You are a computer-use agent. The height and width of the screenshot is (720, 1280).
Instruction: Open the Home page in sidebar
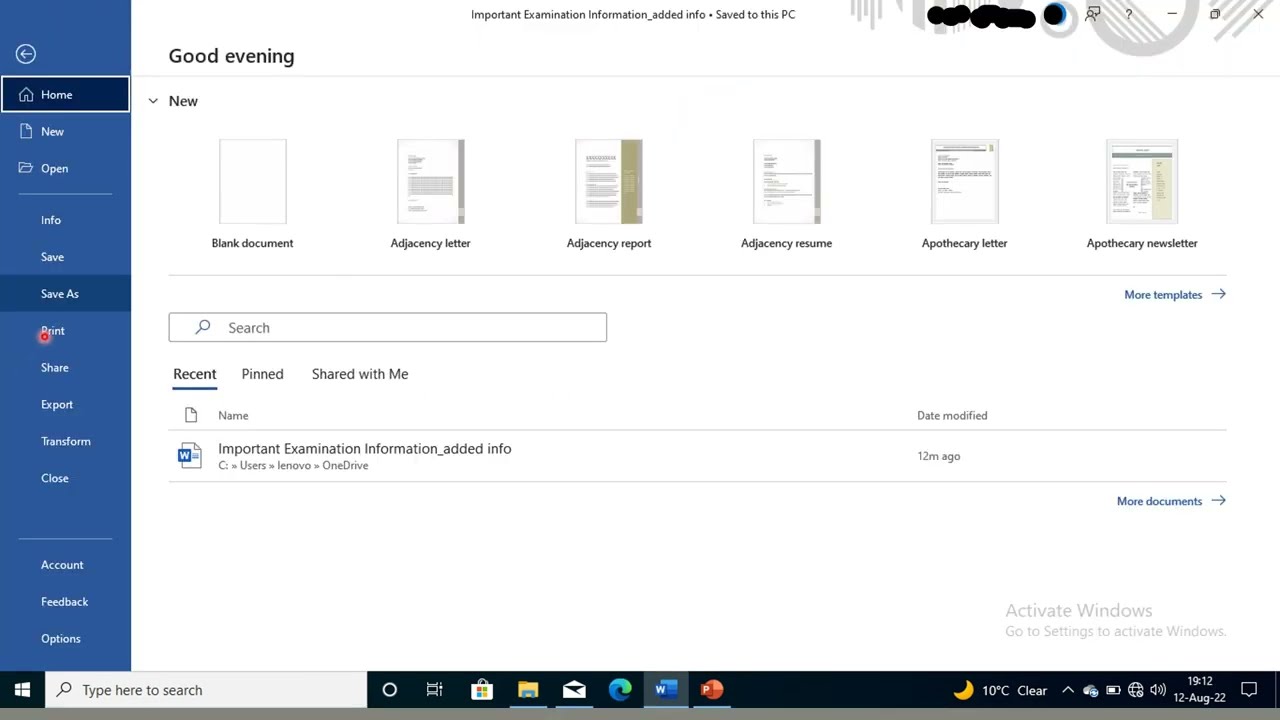65,94
